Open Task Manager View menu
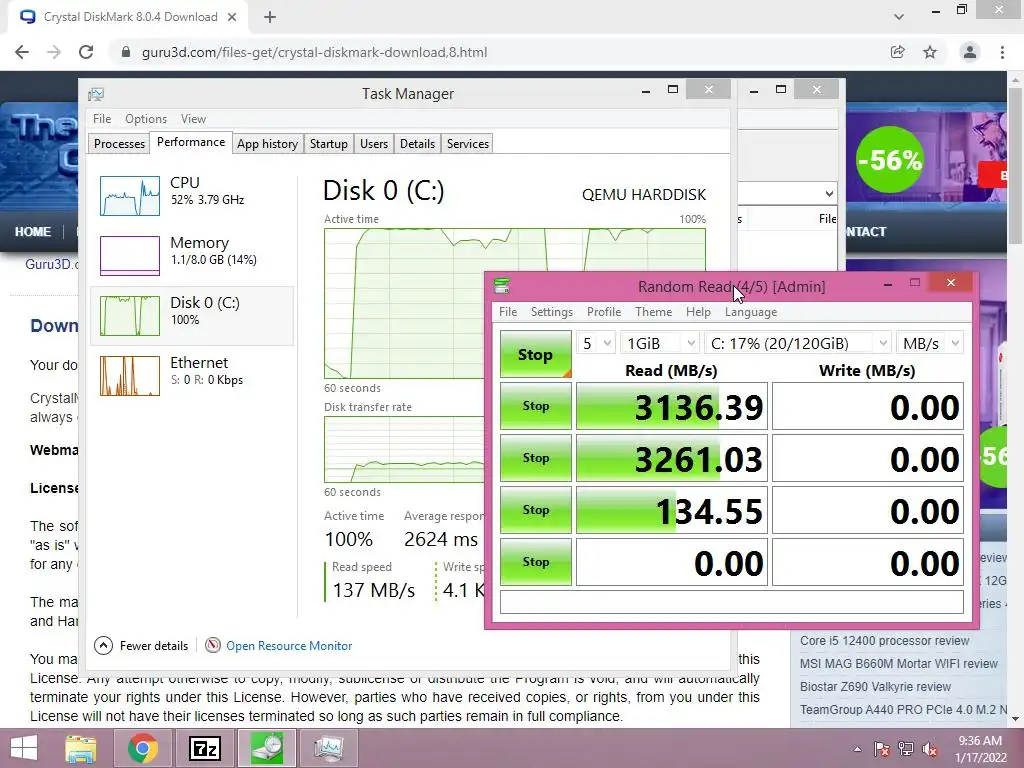The height and width of the screenshot is (768, 1024). click(x=193, y=119)
